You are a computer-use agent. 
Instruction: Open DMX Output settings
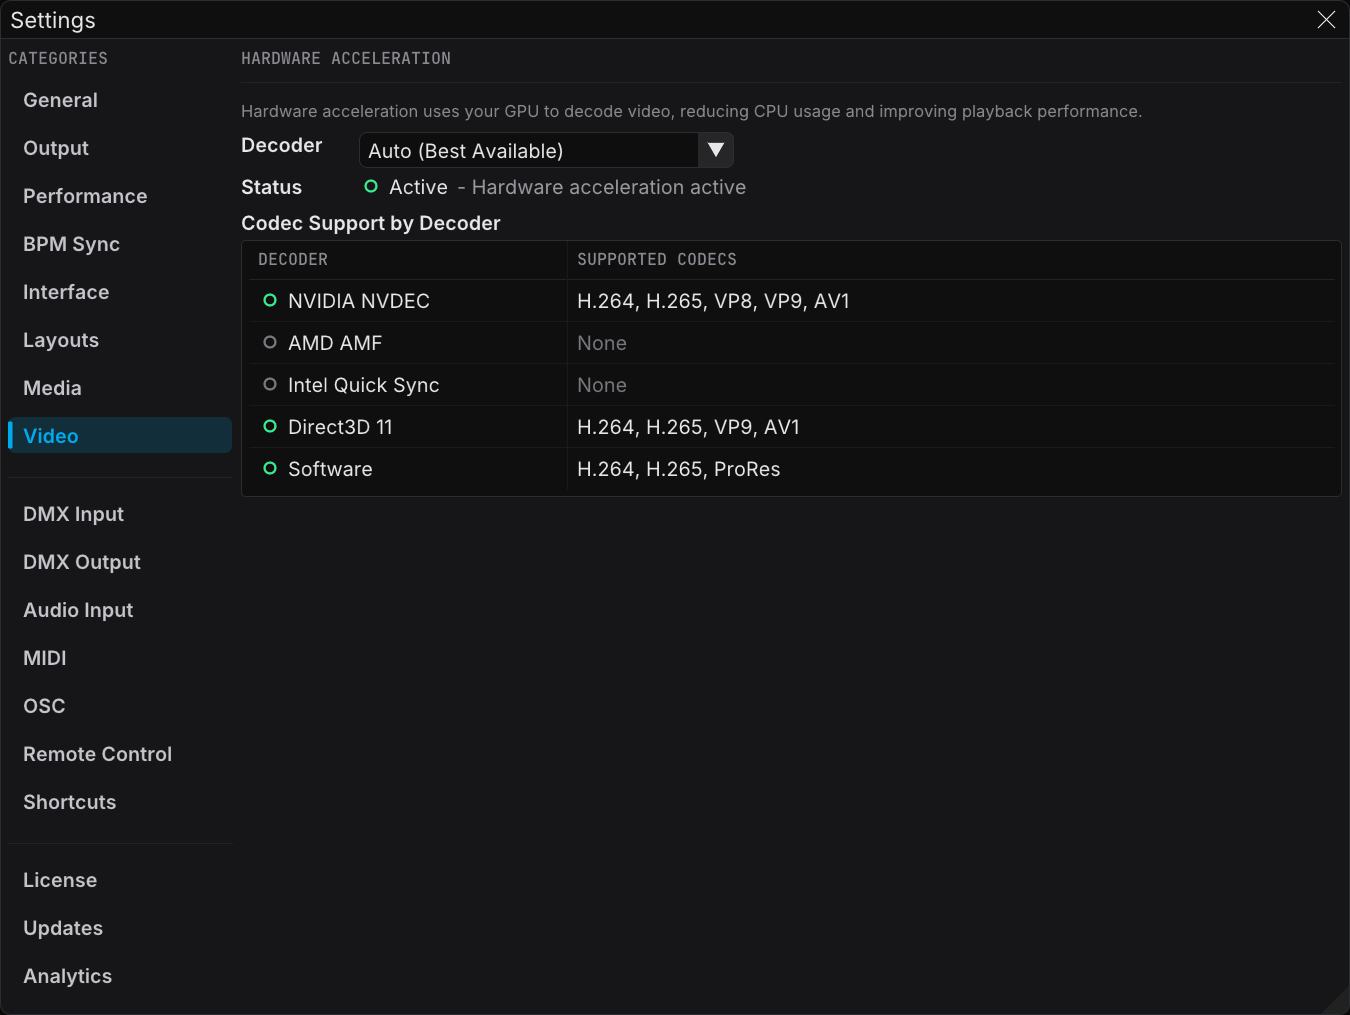pyautogui.click(x=119, y=562)
